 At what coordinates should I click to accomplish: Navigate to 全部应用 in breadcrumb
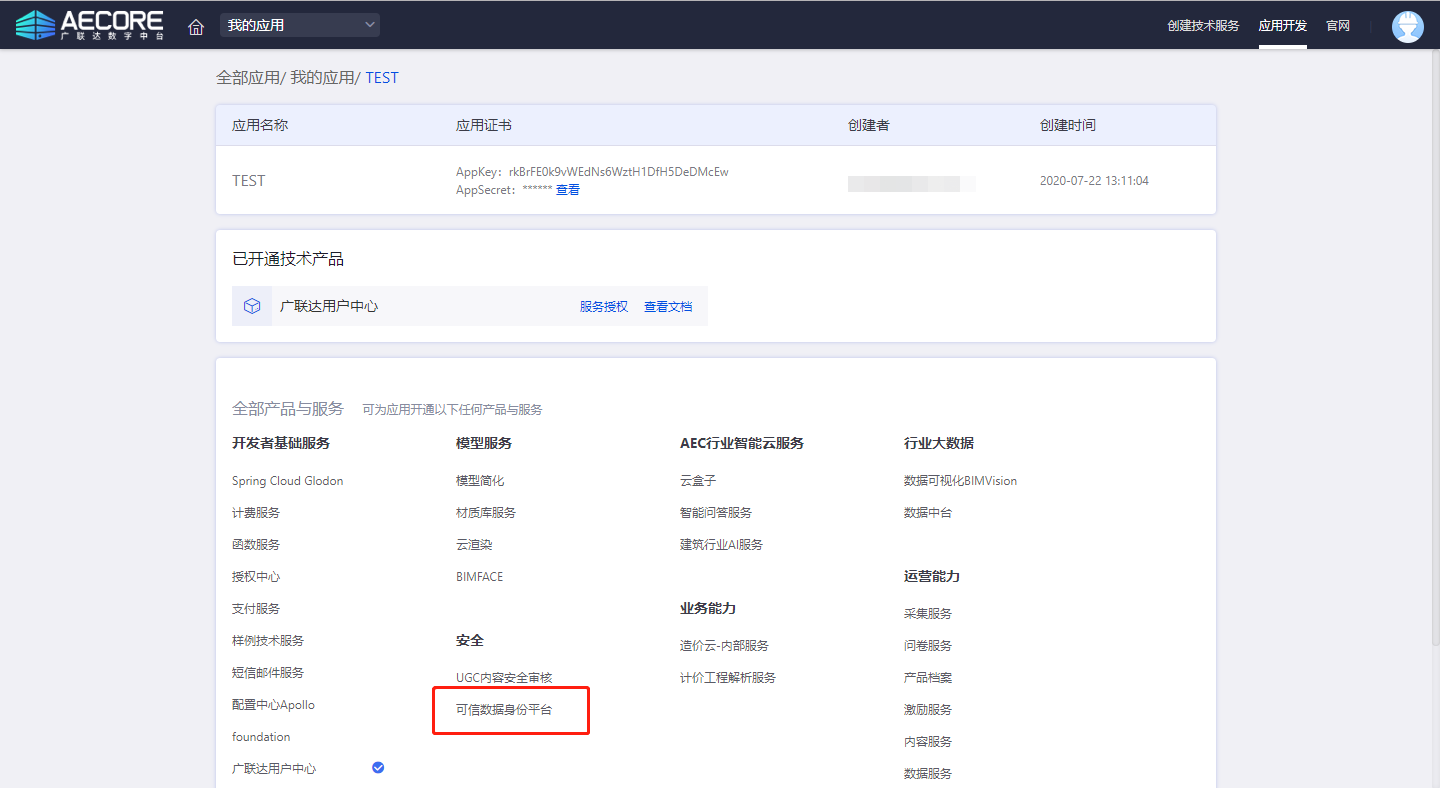click(248, 78)
